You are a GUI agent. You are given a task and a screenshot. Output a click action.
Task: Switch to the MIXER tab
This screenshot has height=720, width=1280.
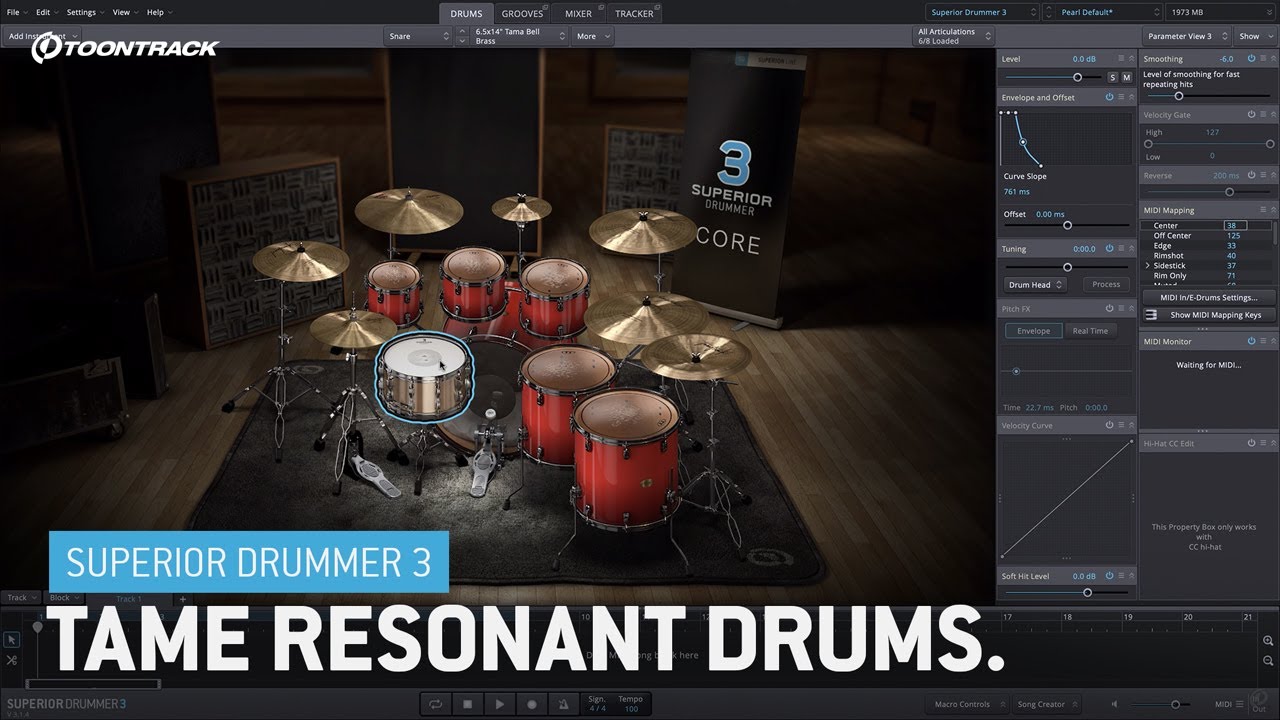tap(578, 13)
